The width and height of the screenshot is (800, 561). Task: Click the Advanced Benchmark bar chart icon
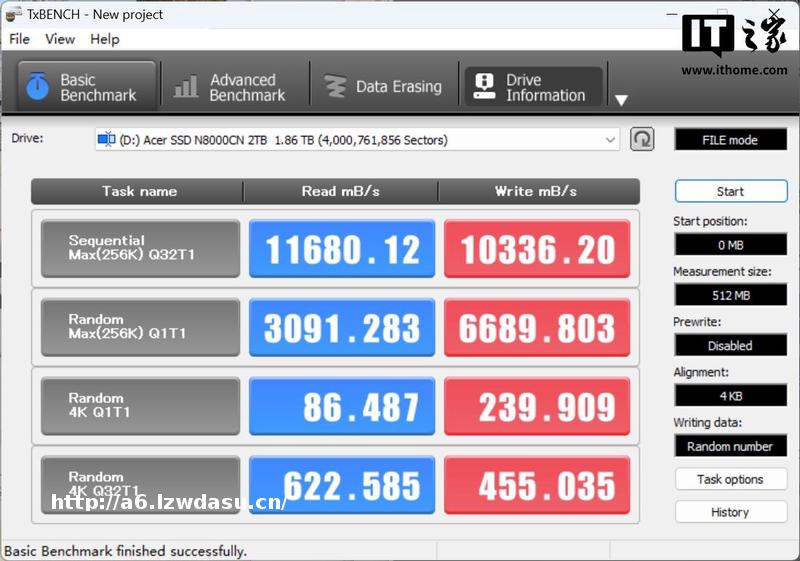(186, 86)
